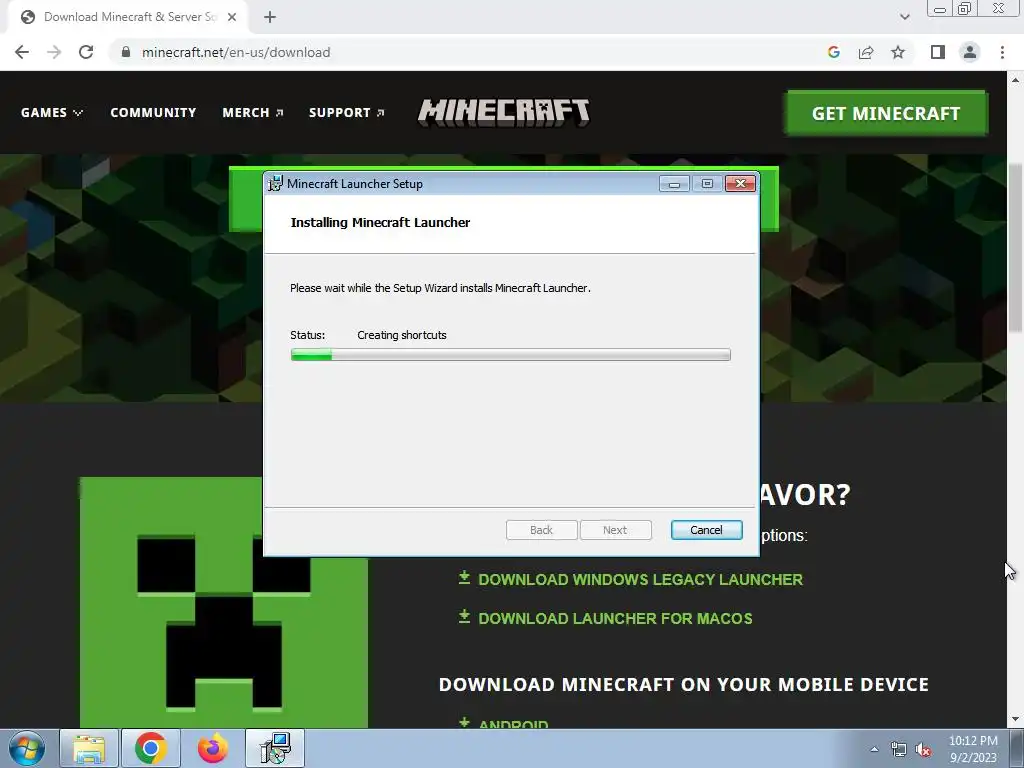Maximize the Minecraft Launcher Setup dialog
Screen dimensions: 1024x768
707,184
